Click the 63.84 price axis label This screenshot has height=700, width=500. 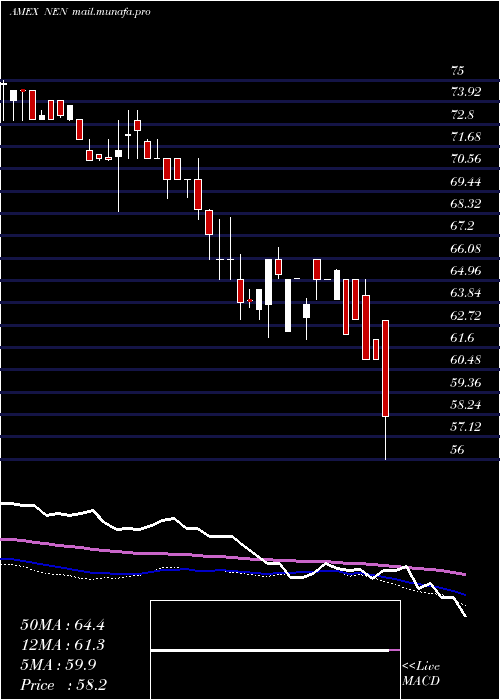coord(467,293)
